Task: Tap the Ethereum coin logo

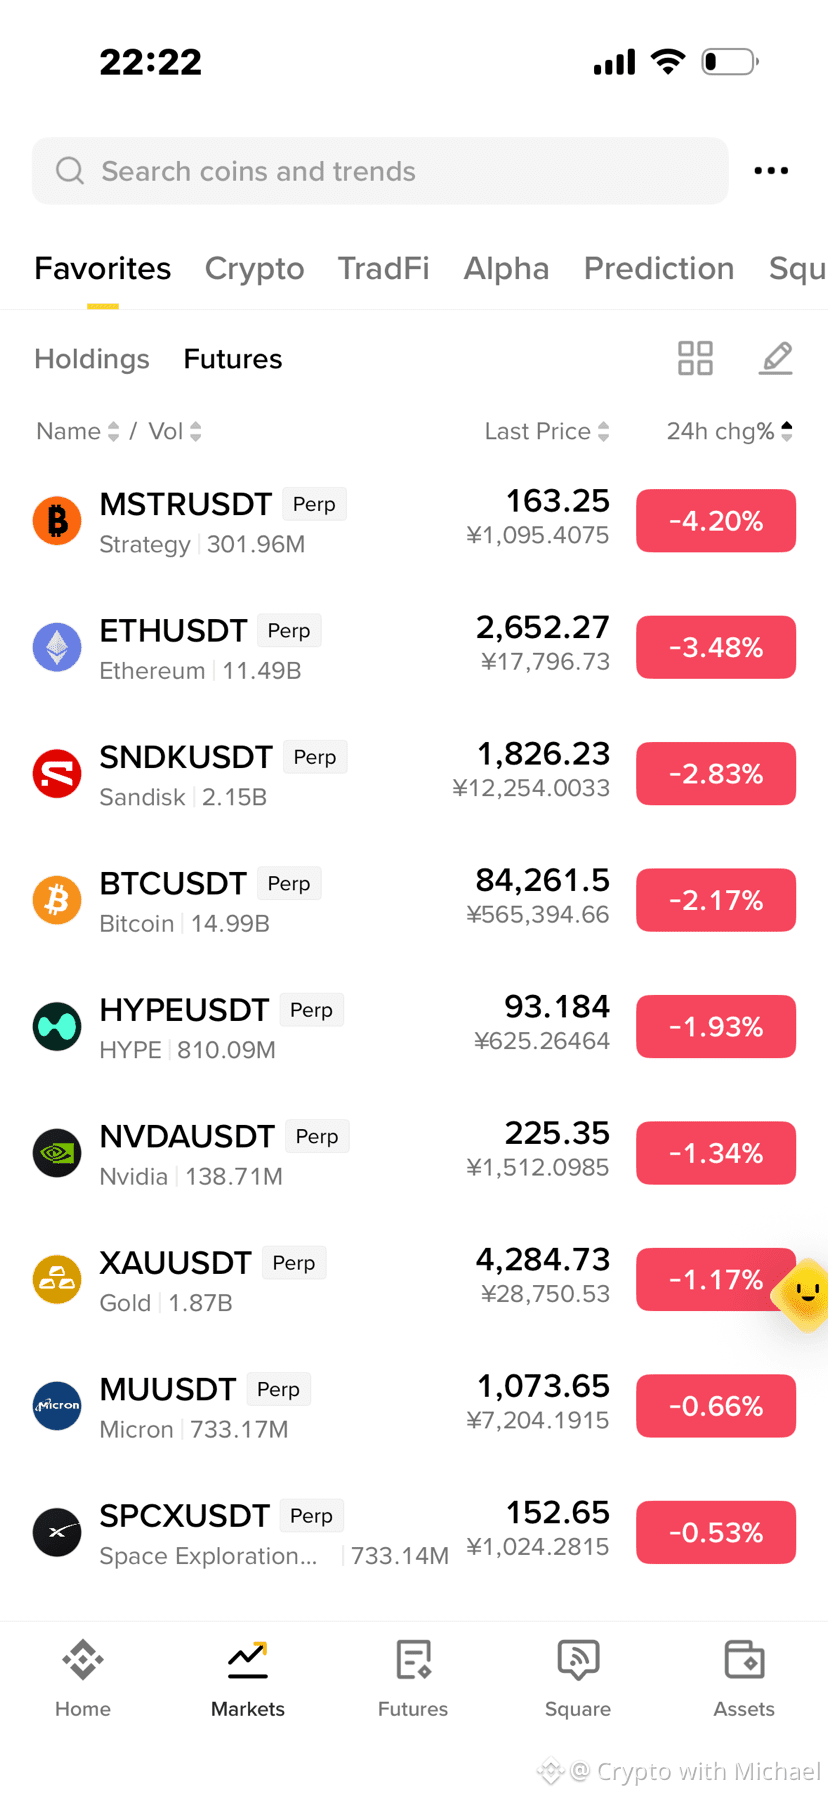Action: pos(57,647)
